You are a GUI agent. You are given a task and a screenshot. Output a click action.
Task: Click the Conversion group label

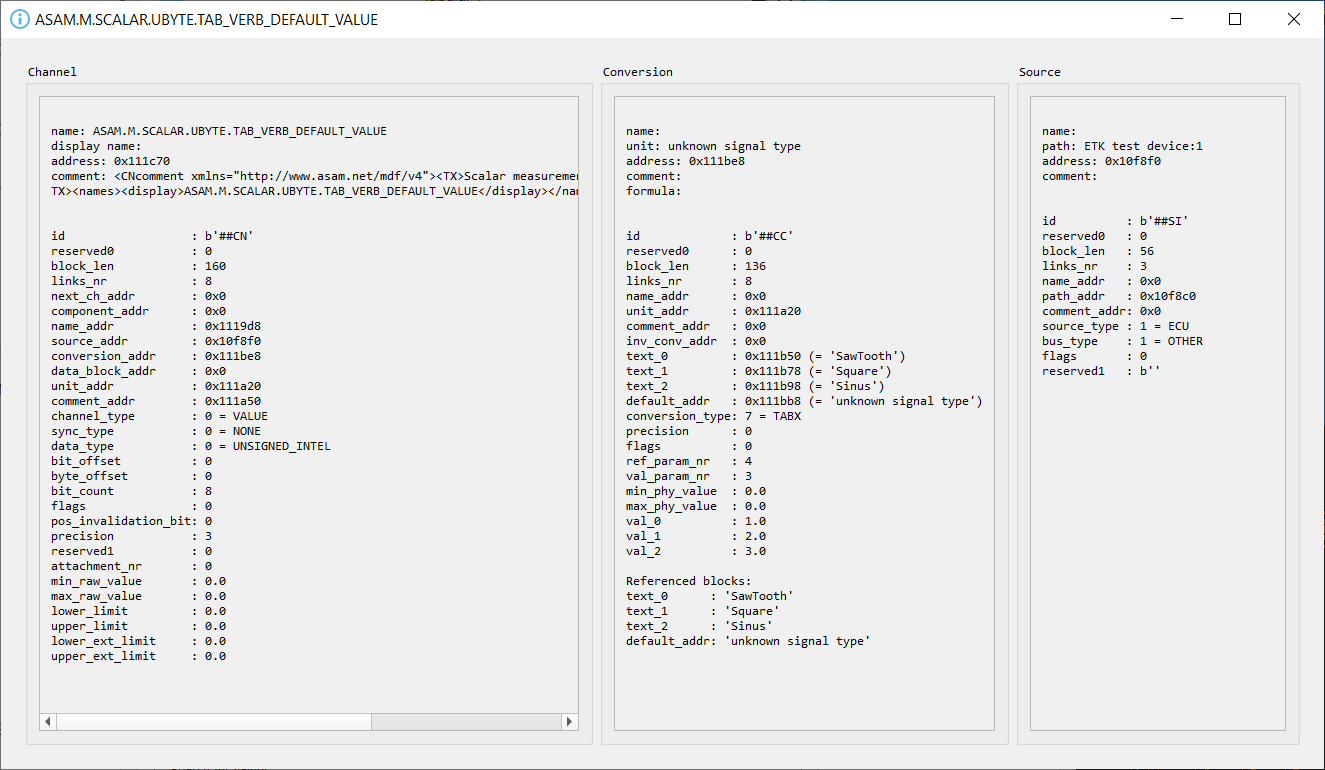638,72
